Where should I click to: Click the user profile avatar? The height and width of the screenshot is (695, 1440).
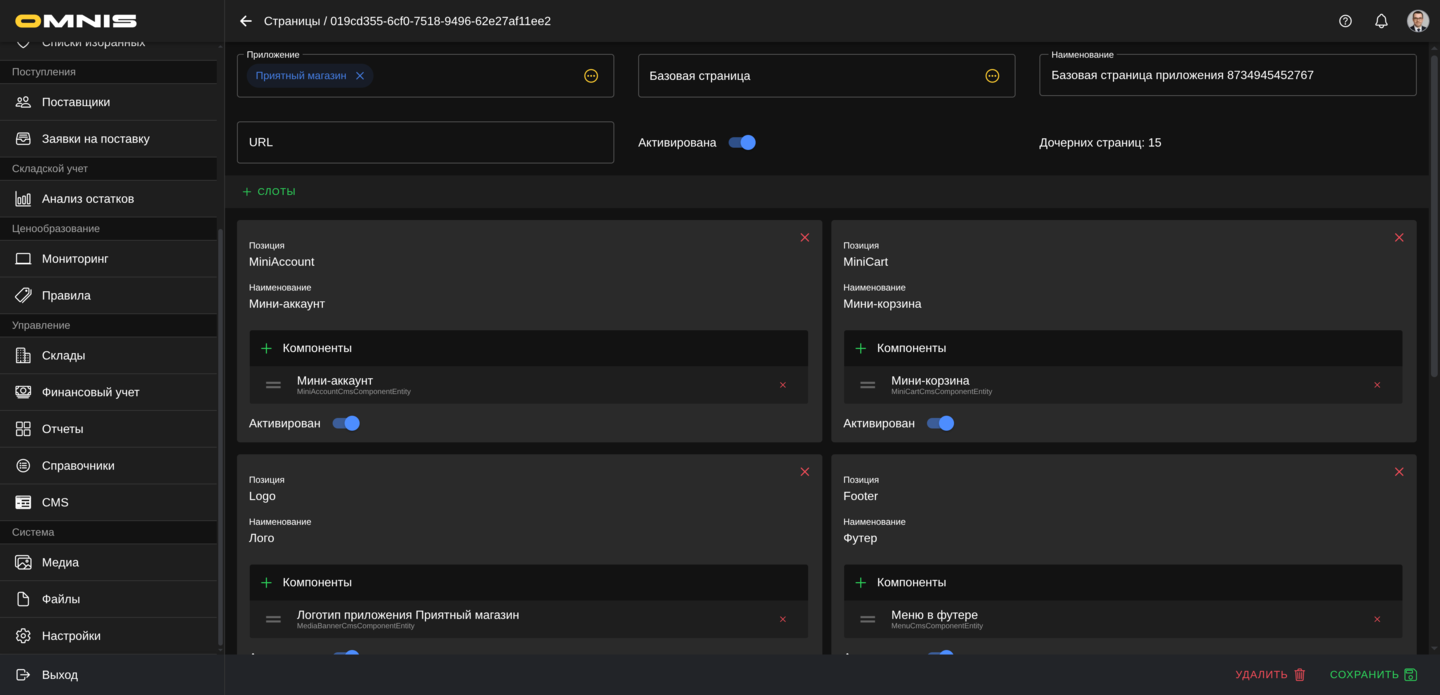coord(1417,21)
